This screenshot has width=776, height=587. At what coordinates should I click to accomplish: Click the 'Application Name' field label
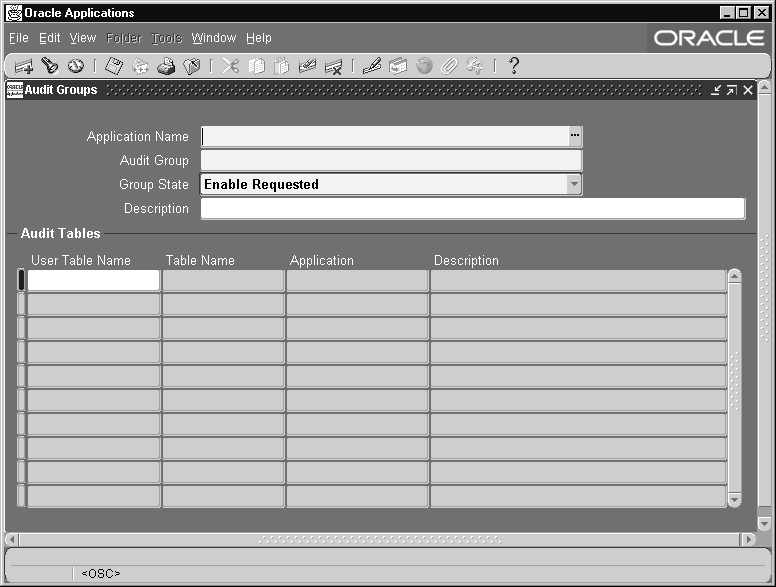138,137
